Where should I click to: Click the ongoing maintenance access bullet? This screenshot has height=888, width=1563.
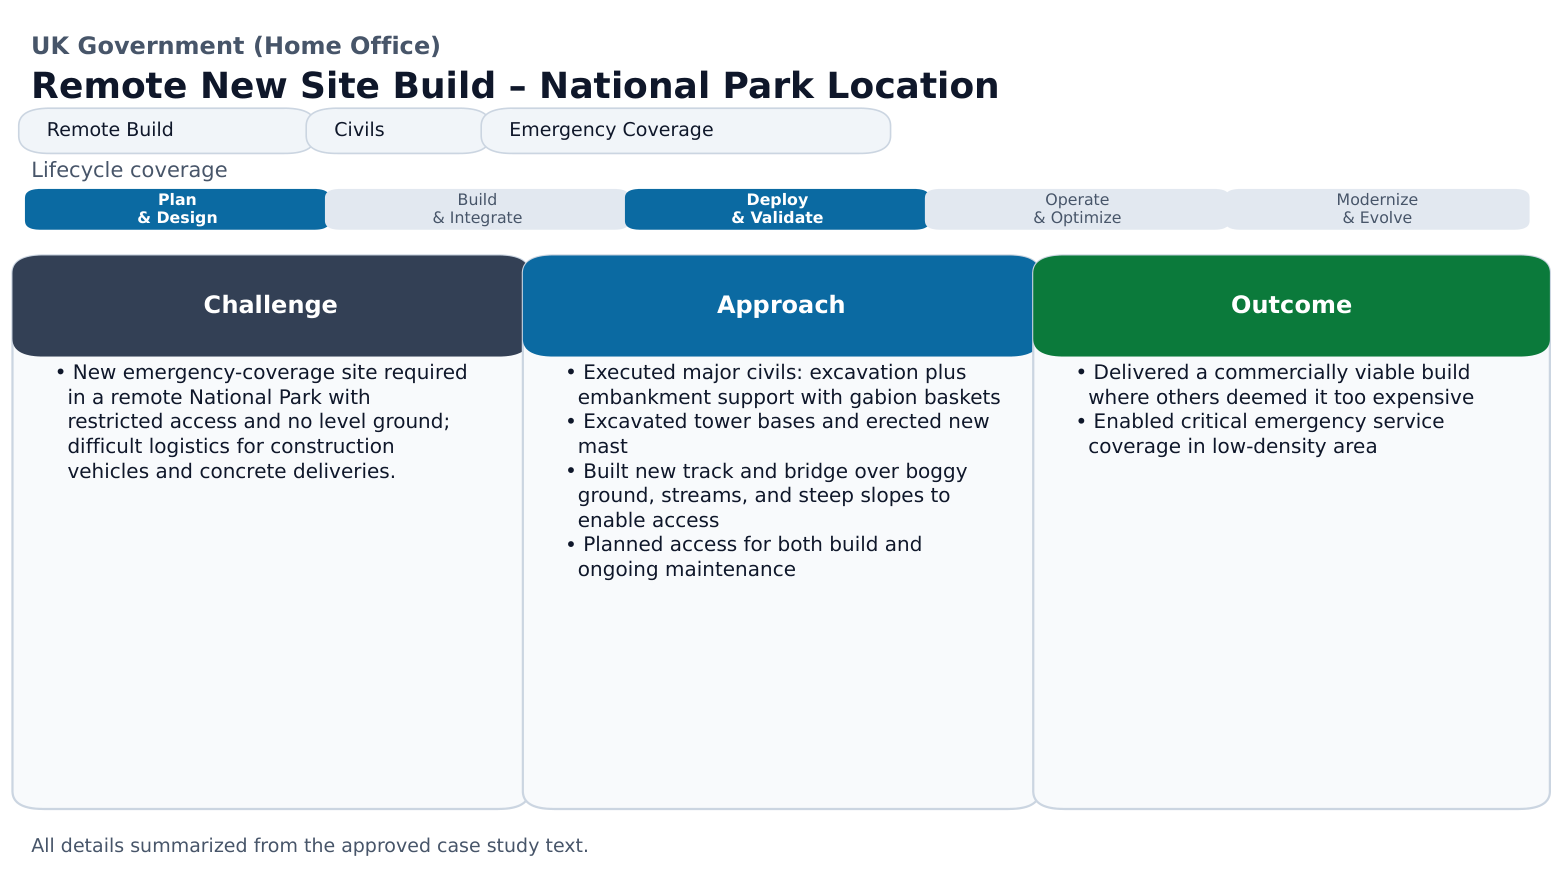pyautogui.click(x=748, y=556)
